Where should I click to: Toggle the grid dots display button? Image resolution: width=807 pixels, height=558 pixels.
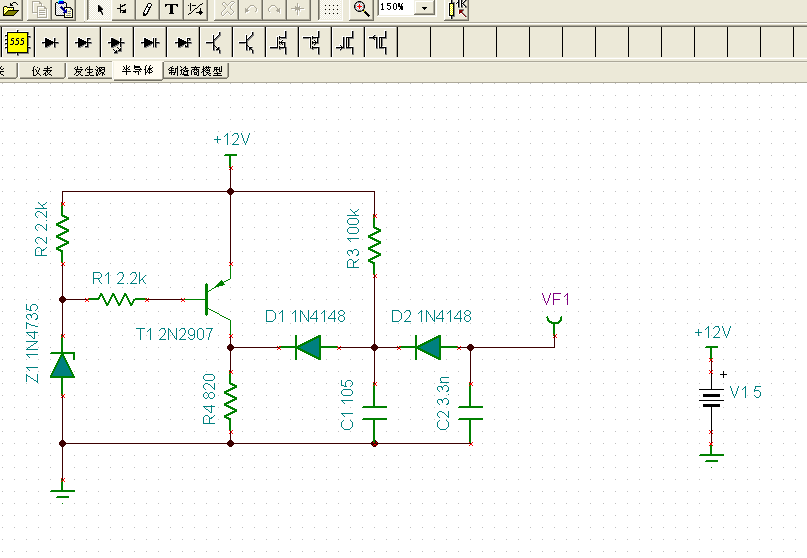[332, 9]
